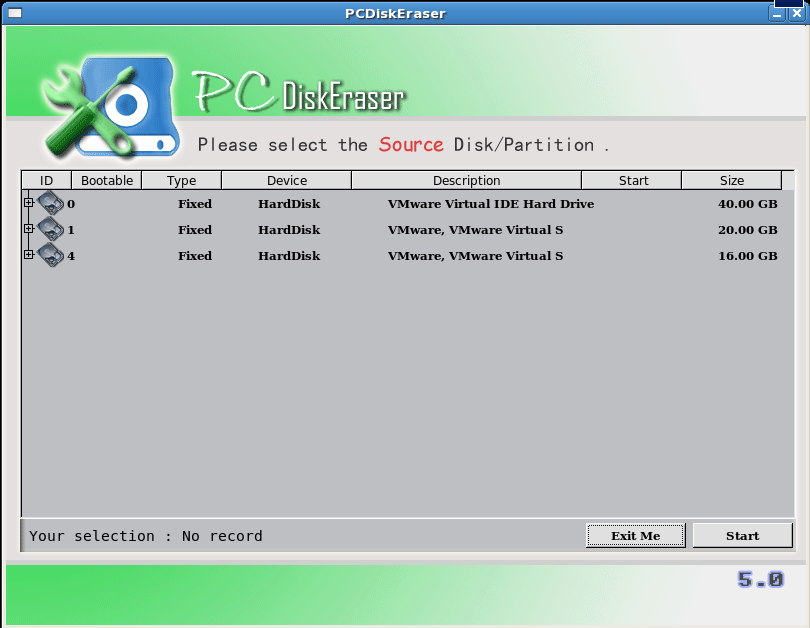Screen dimensions: 810x628
Task: Select the 16.00 GB size cell
Action: click(747, 256)
